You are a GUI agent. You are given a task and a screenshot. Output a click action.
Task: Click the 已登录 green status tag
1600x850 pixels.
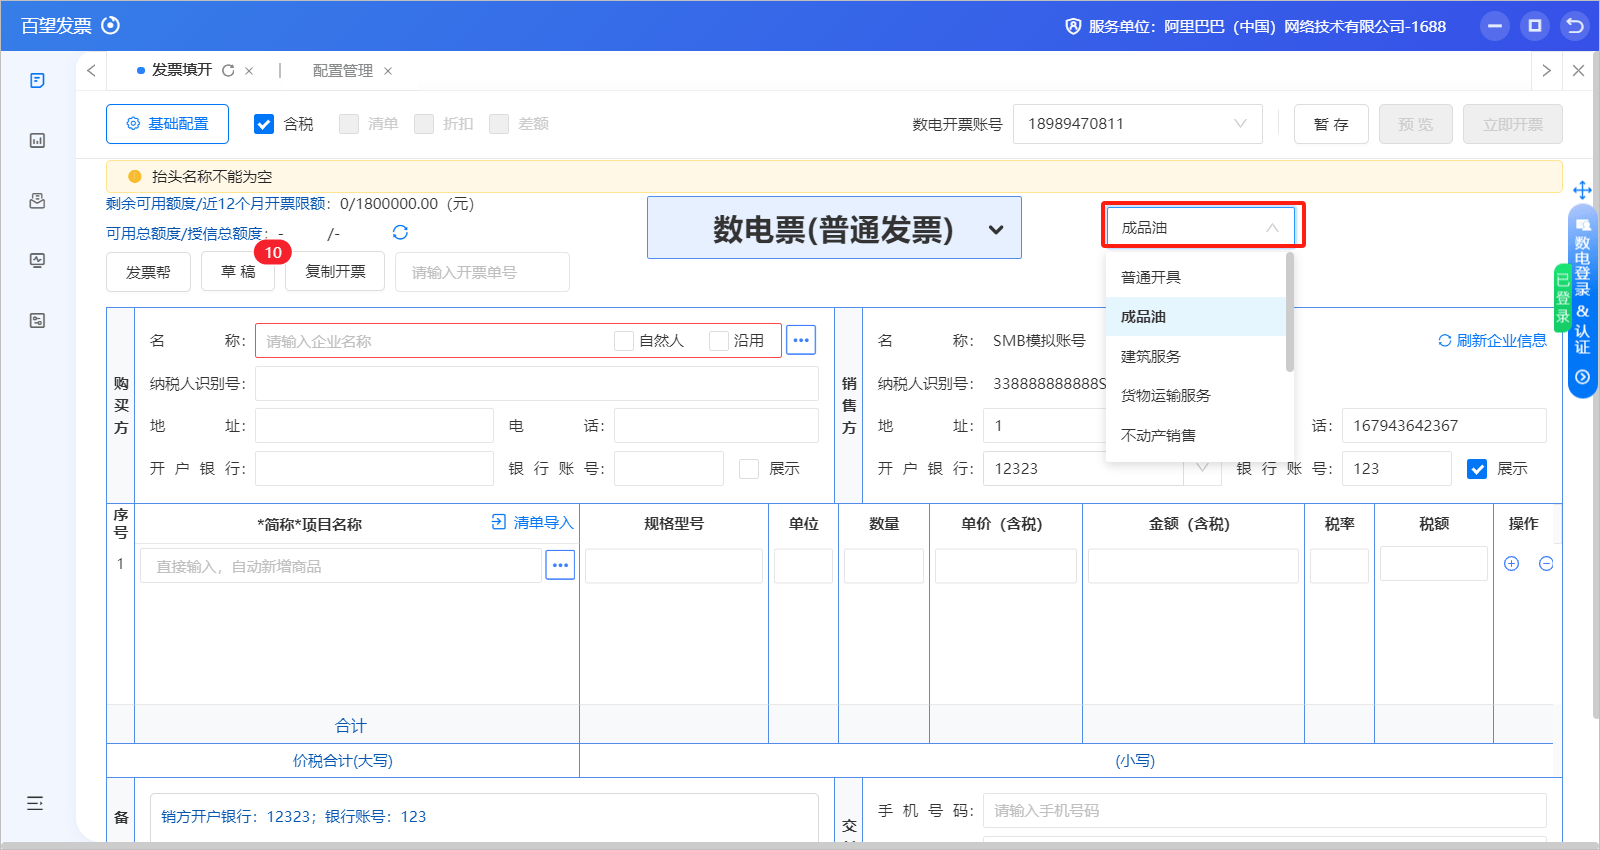click(x=1562, y=298)
